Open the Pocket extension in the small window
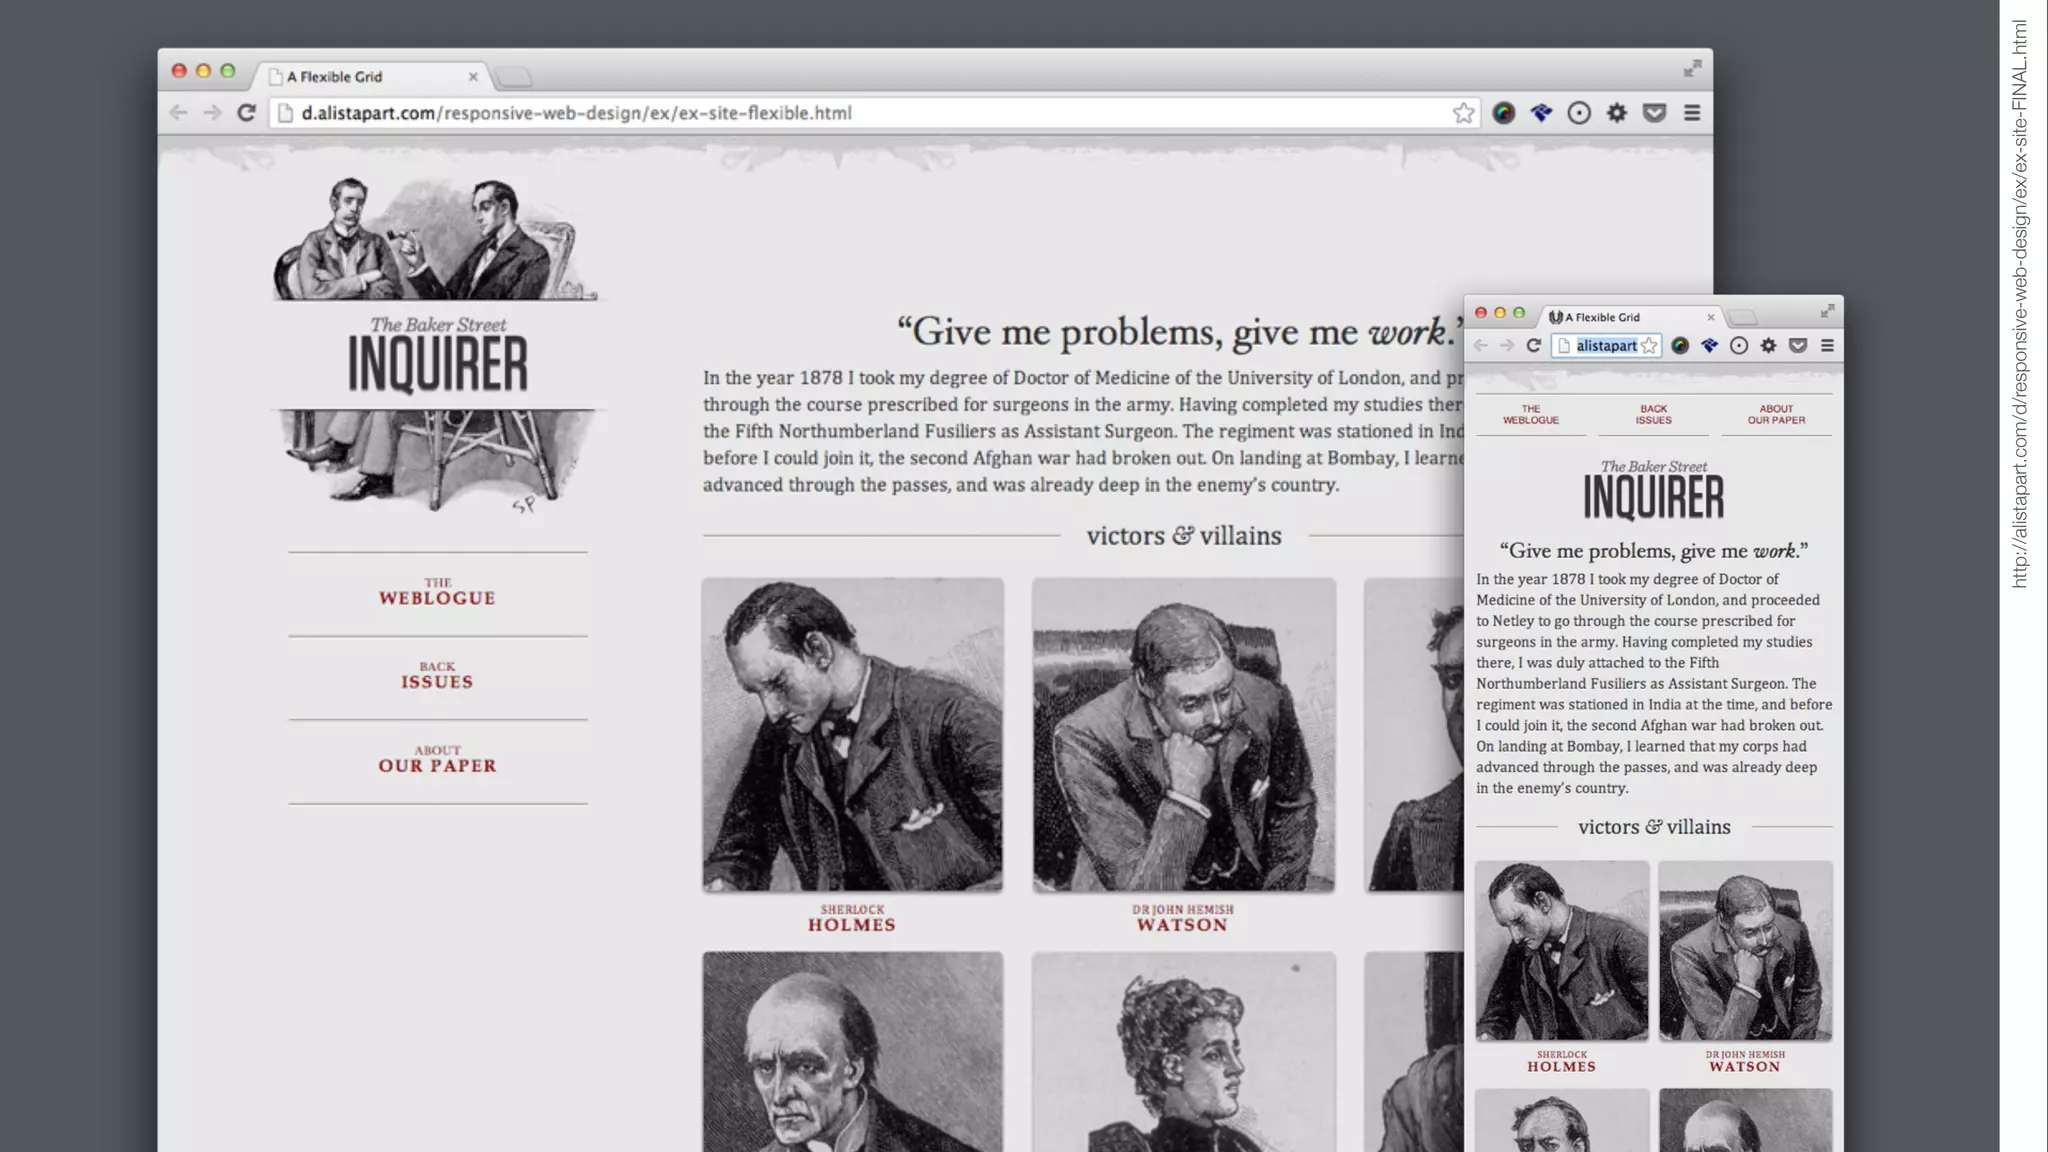Screen dimensions: 2048x1152 (1798, 345)
